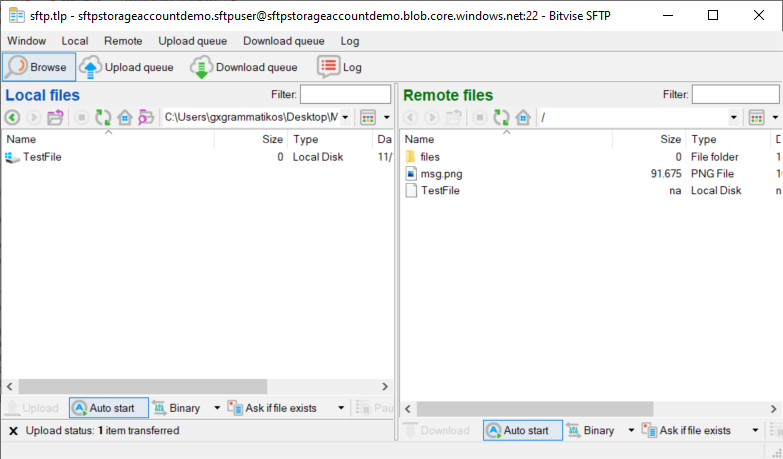Open Download queue from the toolbar
This screenshot has height=459, width=783.
pyautogui.click(x=244, y=67)
